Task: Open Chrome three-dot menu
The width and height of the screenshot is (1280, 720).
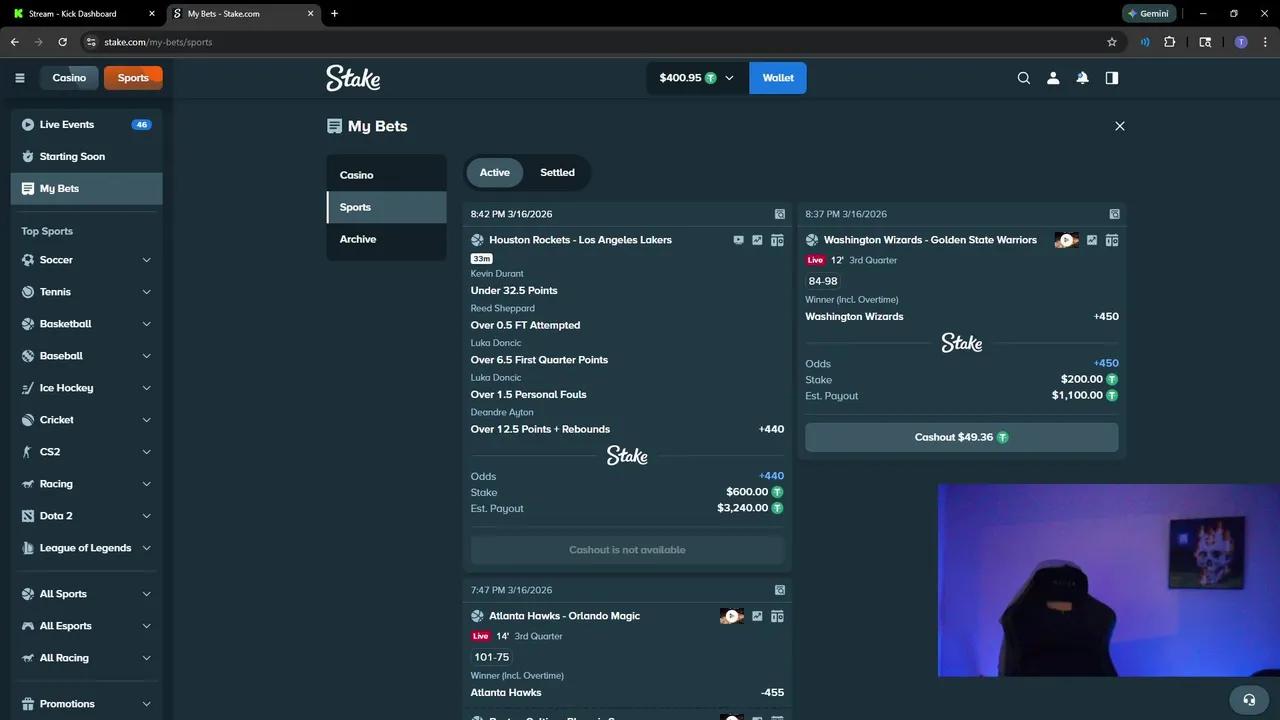Action: [1266, 42]
